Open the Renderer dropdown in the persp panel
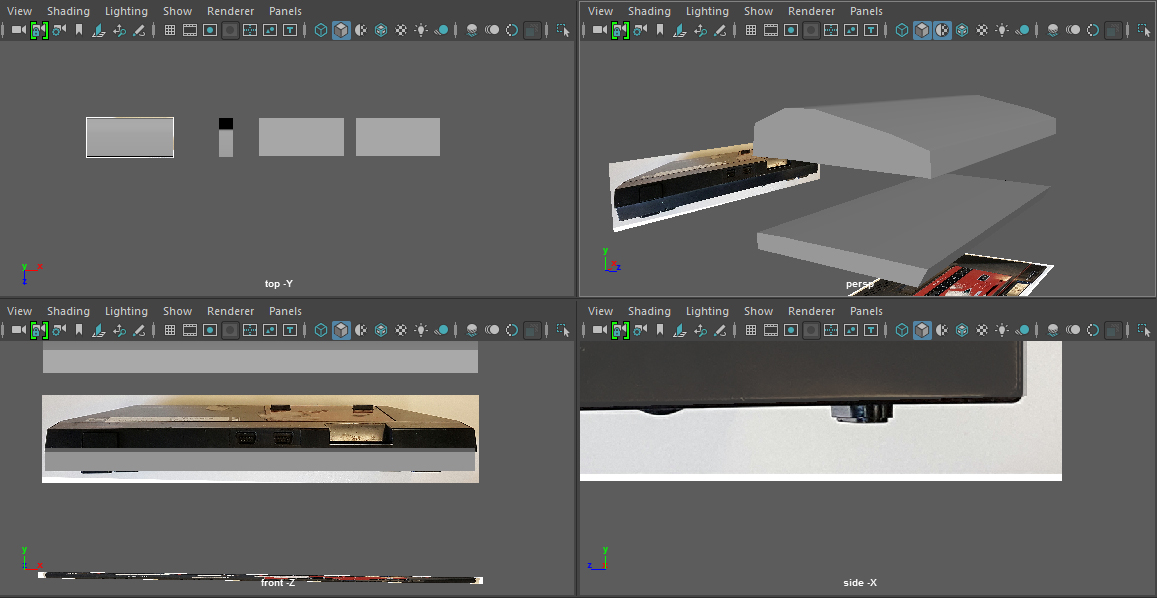 tap(811, 10)
